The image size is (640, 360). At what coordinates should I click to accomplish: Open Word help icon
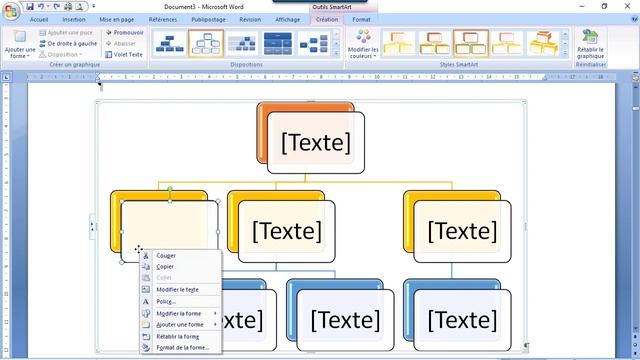coord(635,19)
